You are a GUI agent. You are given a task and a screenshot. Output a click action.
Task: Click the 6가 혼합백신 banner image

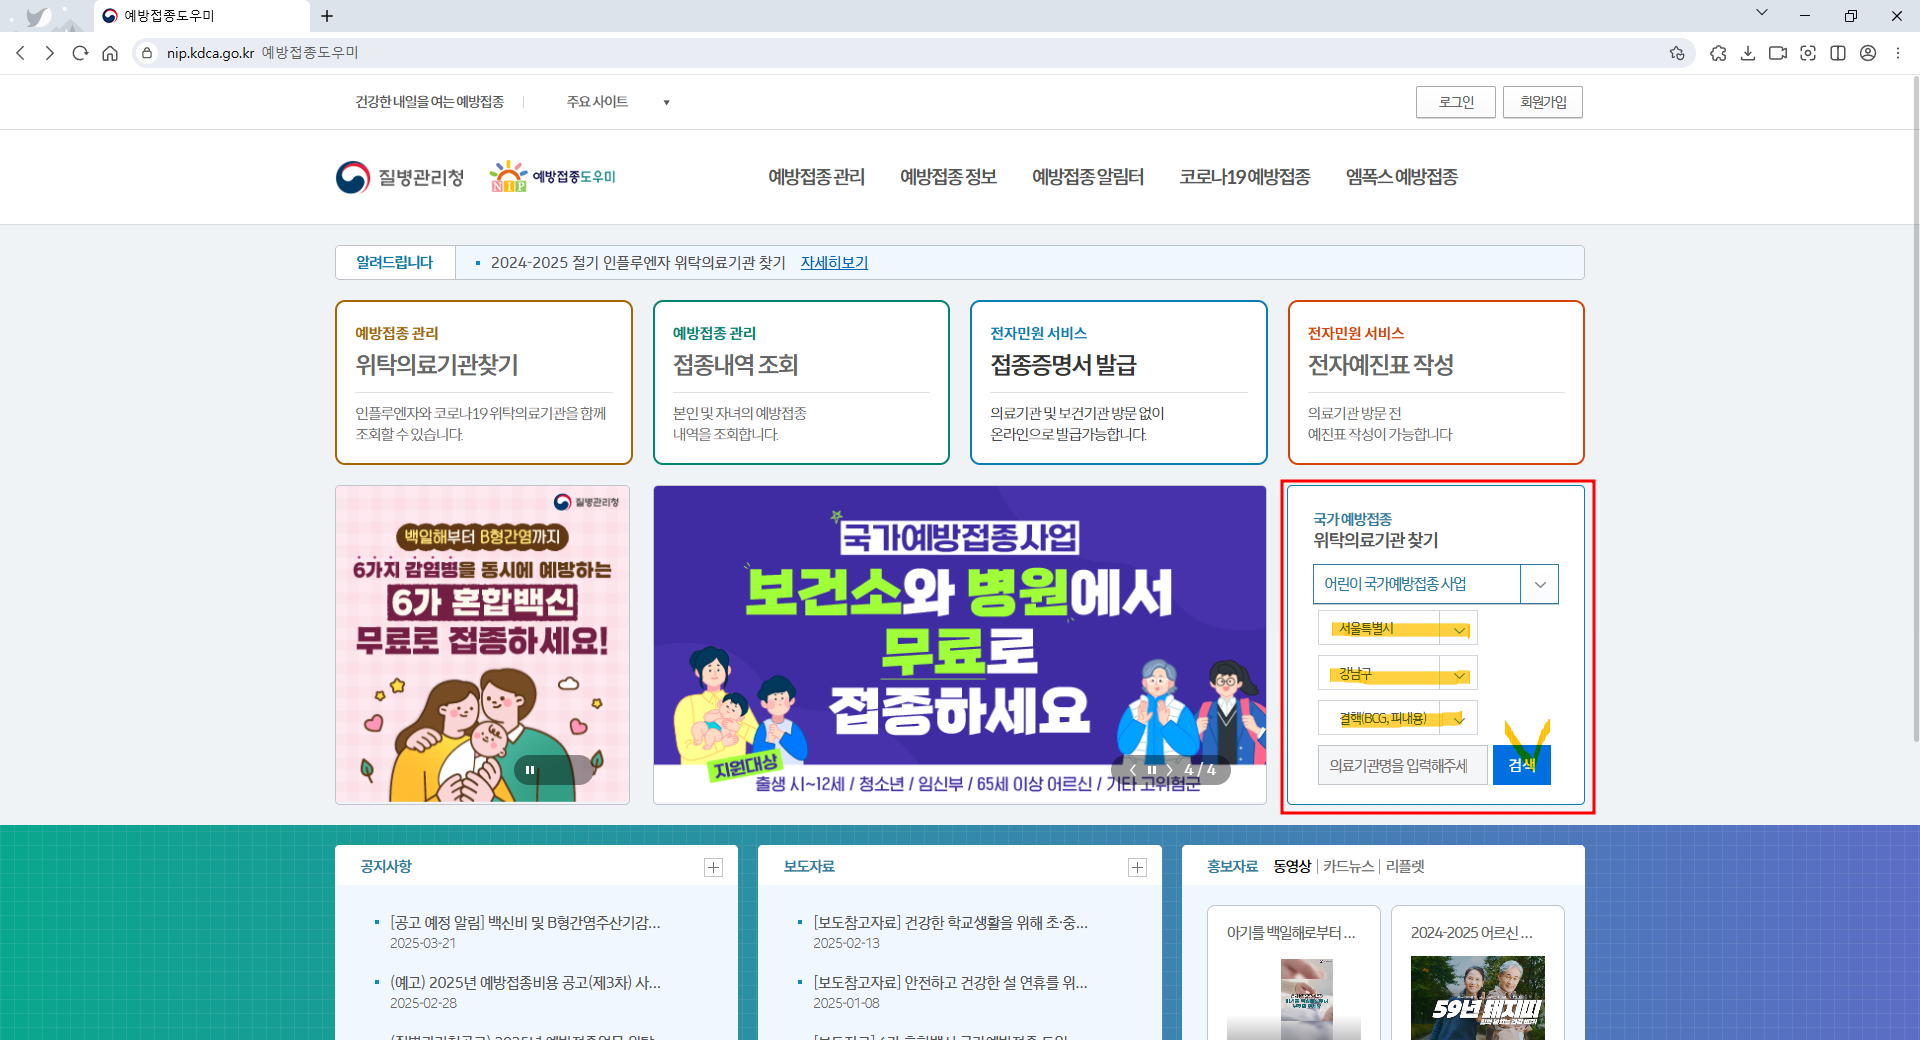[483, 645]
